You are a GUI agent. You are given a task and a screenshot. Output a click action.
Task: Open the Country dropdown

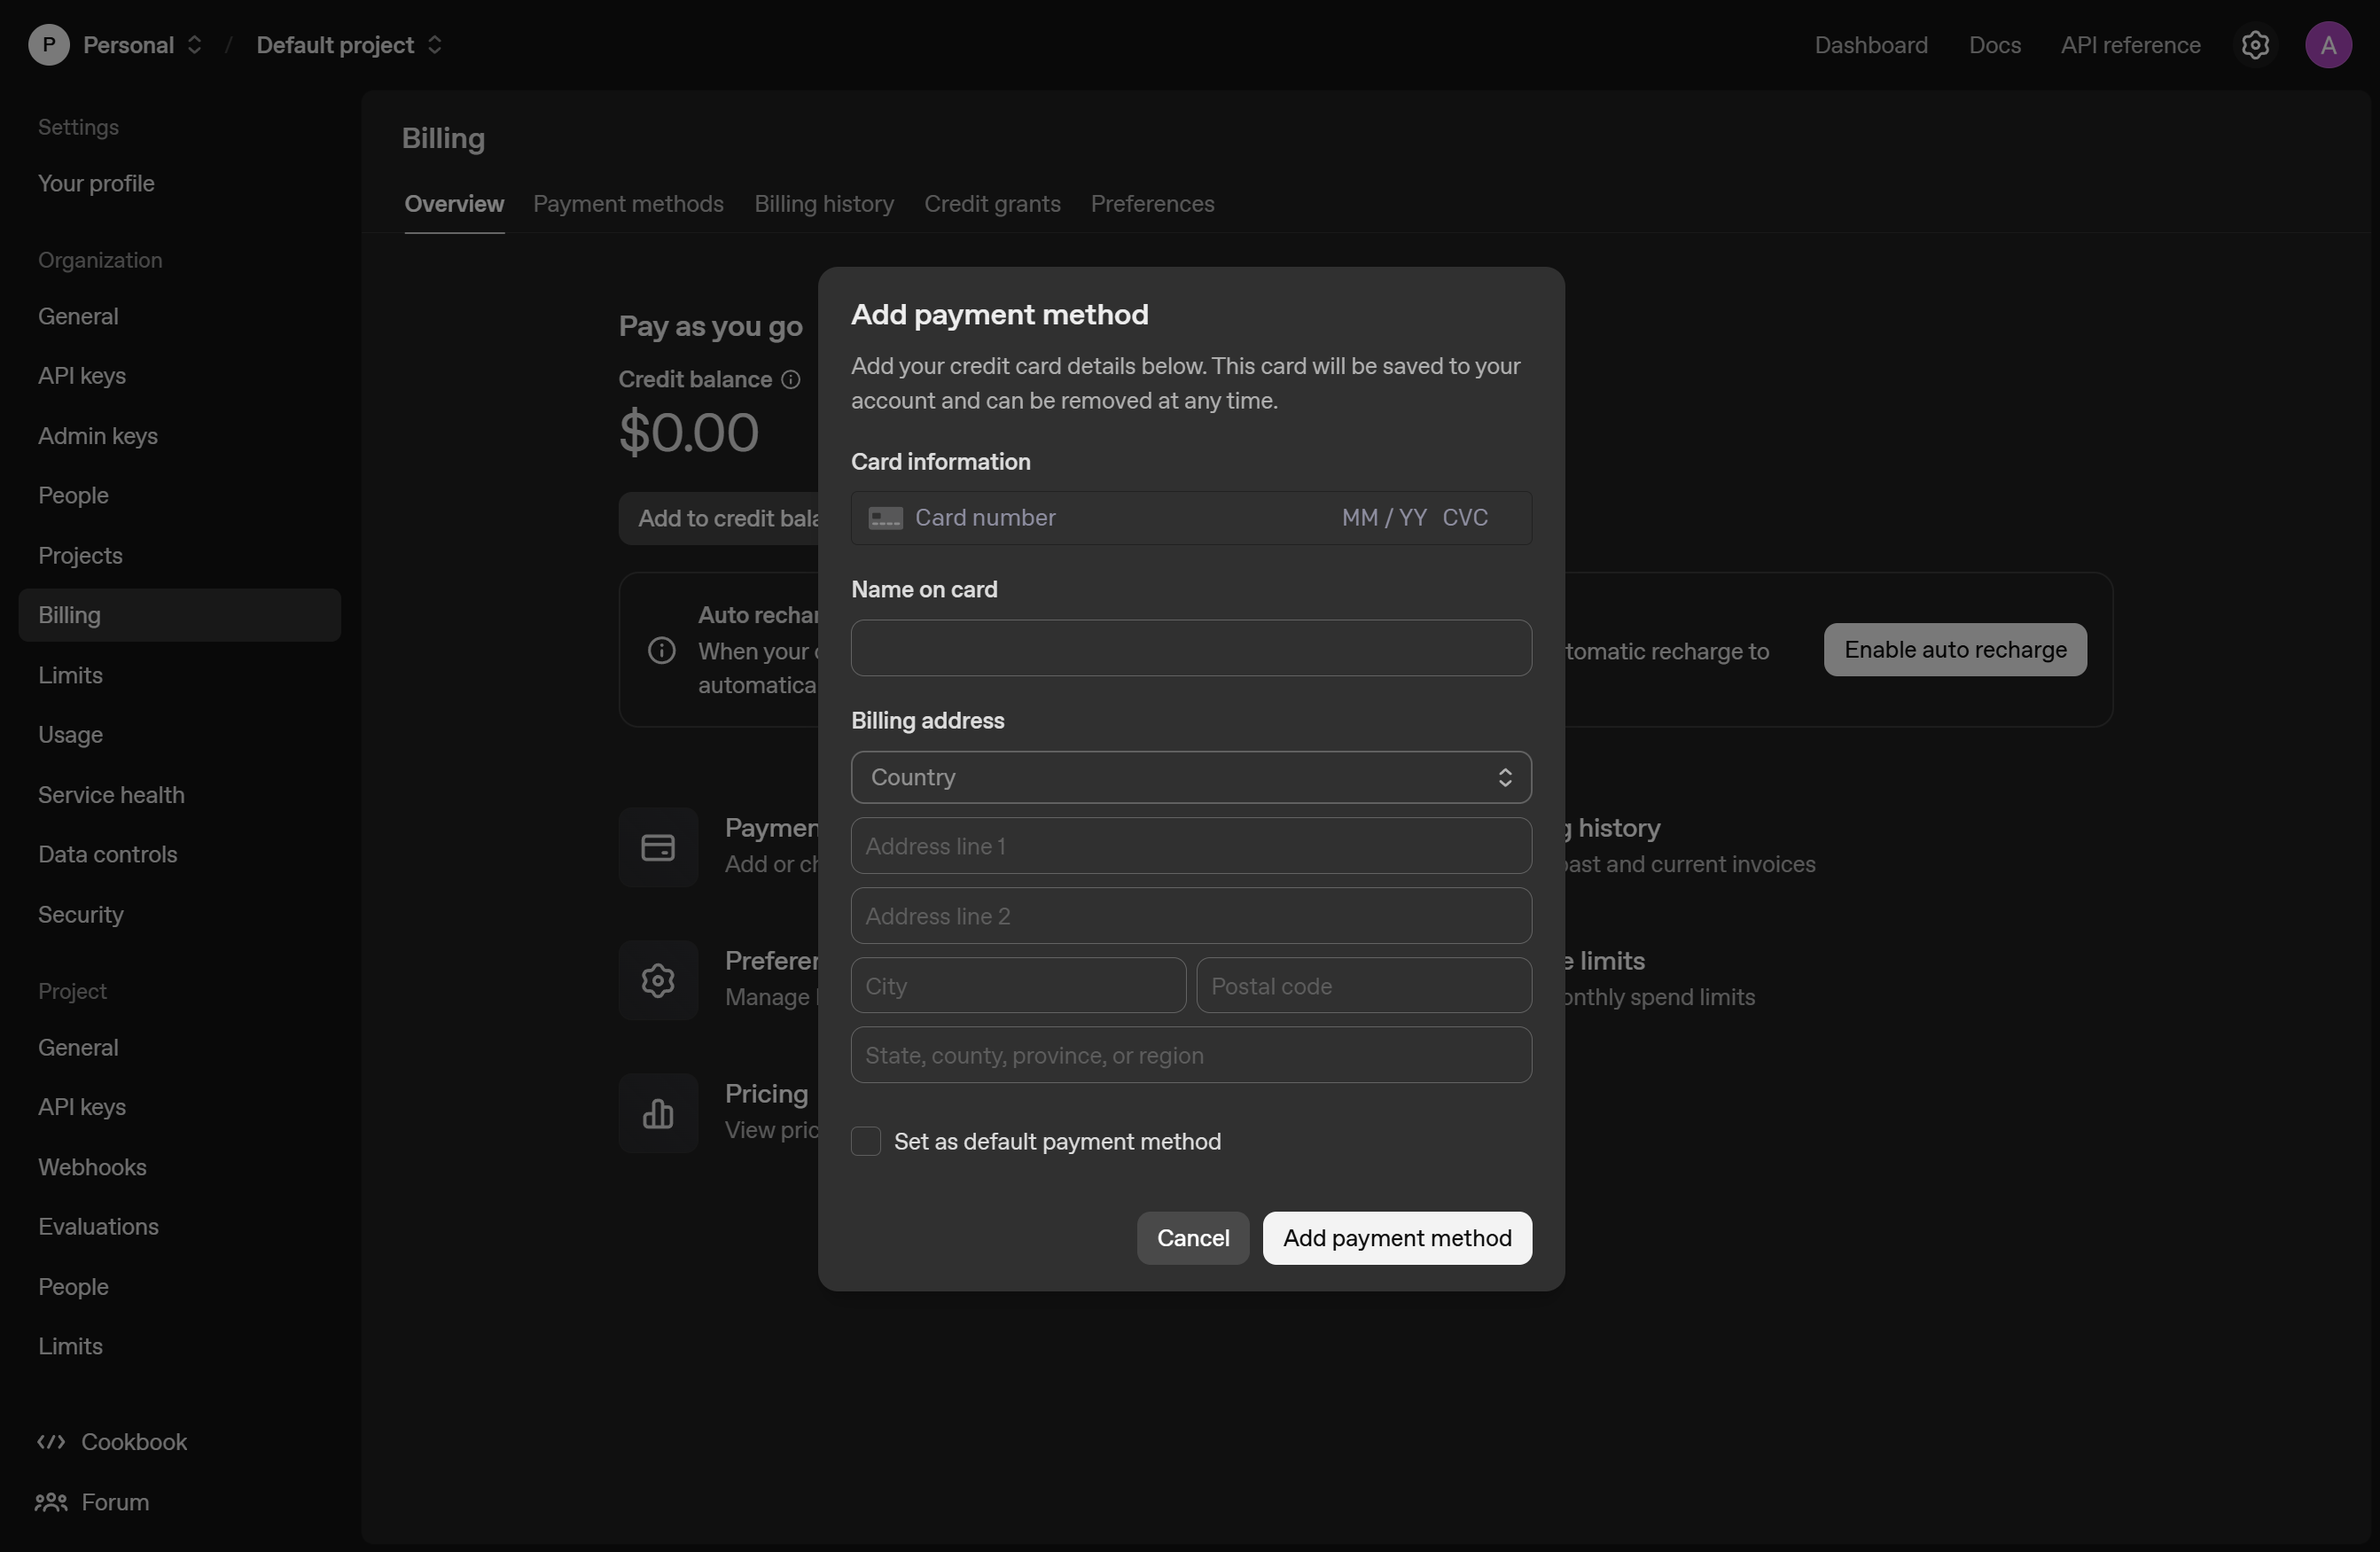coord(1190,777)
